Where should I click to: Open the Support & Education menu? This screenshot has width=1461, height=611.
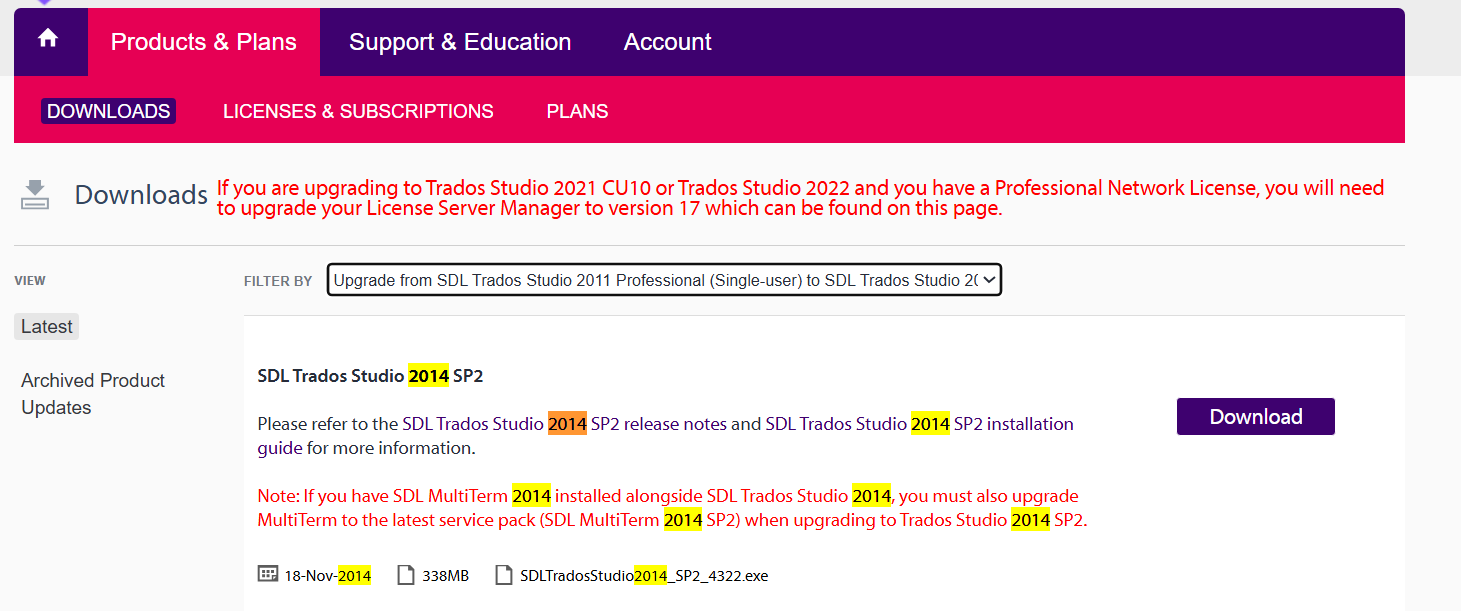[x=459, y=41]
